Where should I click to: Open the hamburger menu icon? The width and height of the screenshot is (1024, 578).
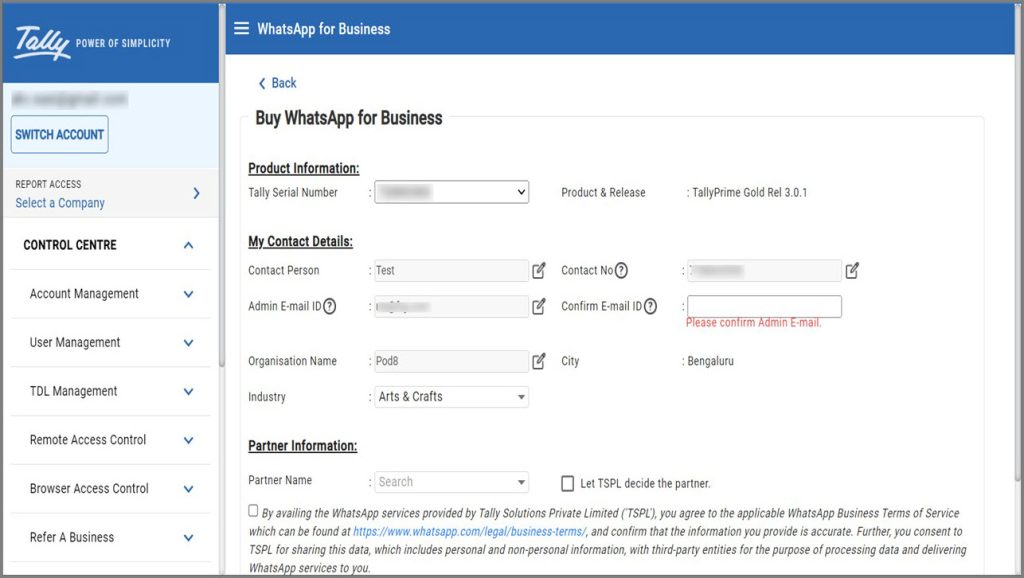pyautogui.click(x=242, y=28)
